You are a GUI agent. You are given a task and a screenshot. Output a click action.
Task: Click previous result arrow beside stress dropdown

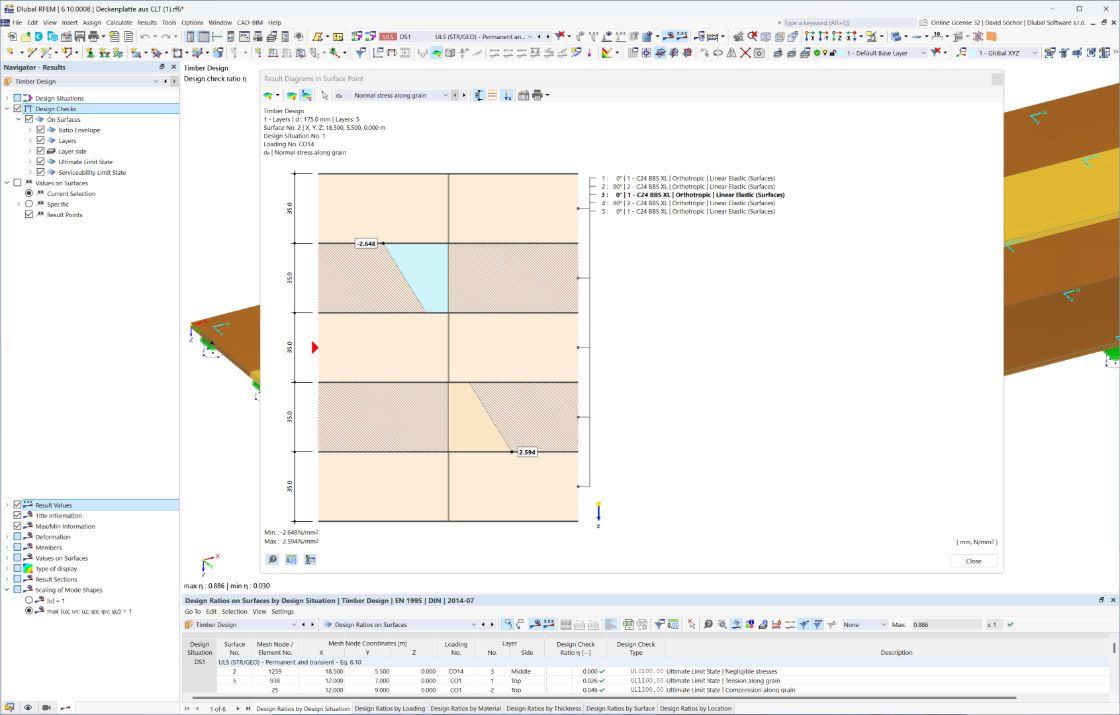(455, 95)
